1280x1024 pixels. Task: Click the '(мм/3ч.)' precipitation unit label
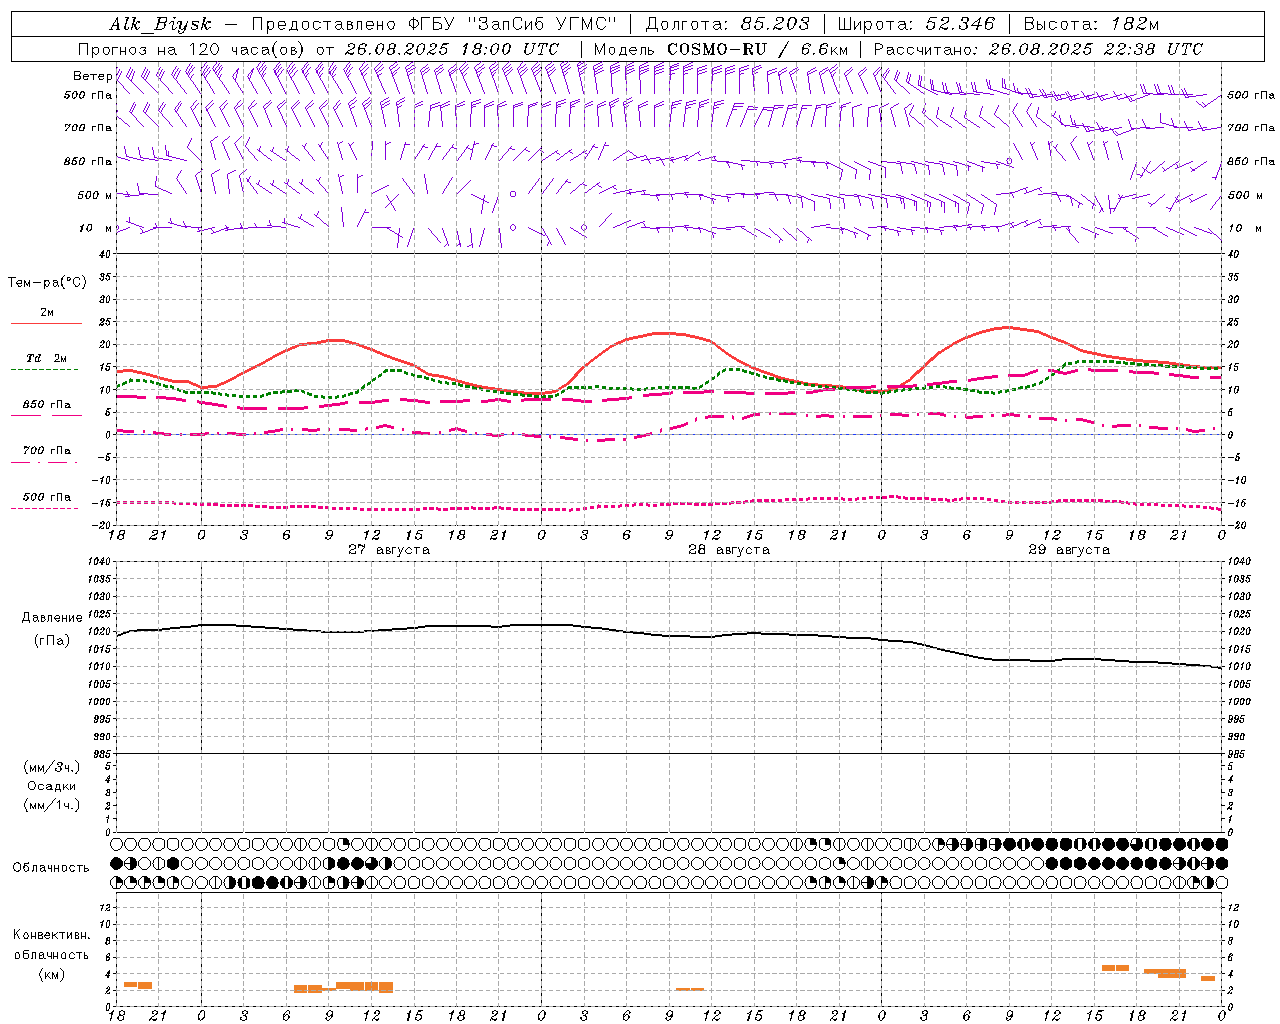coord(52,767)
